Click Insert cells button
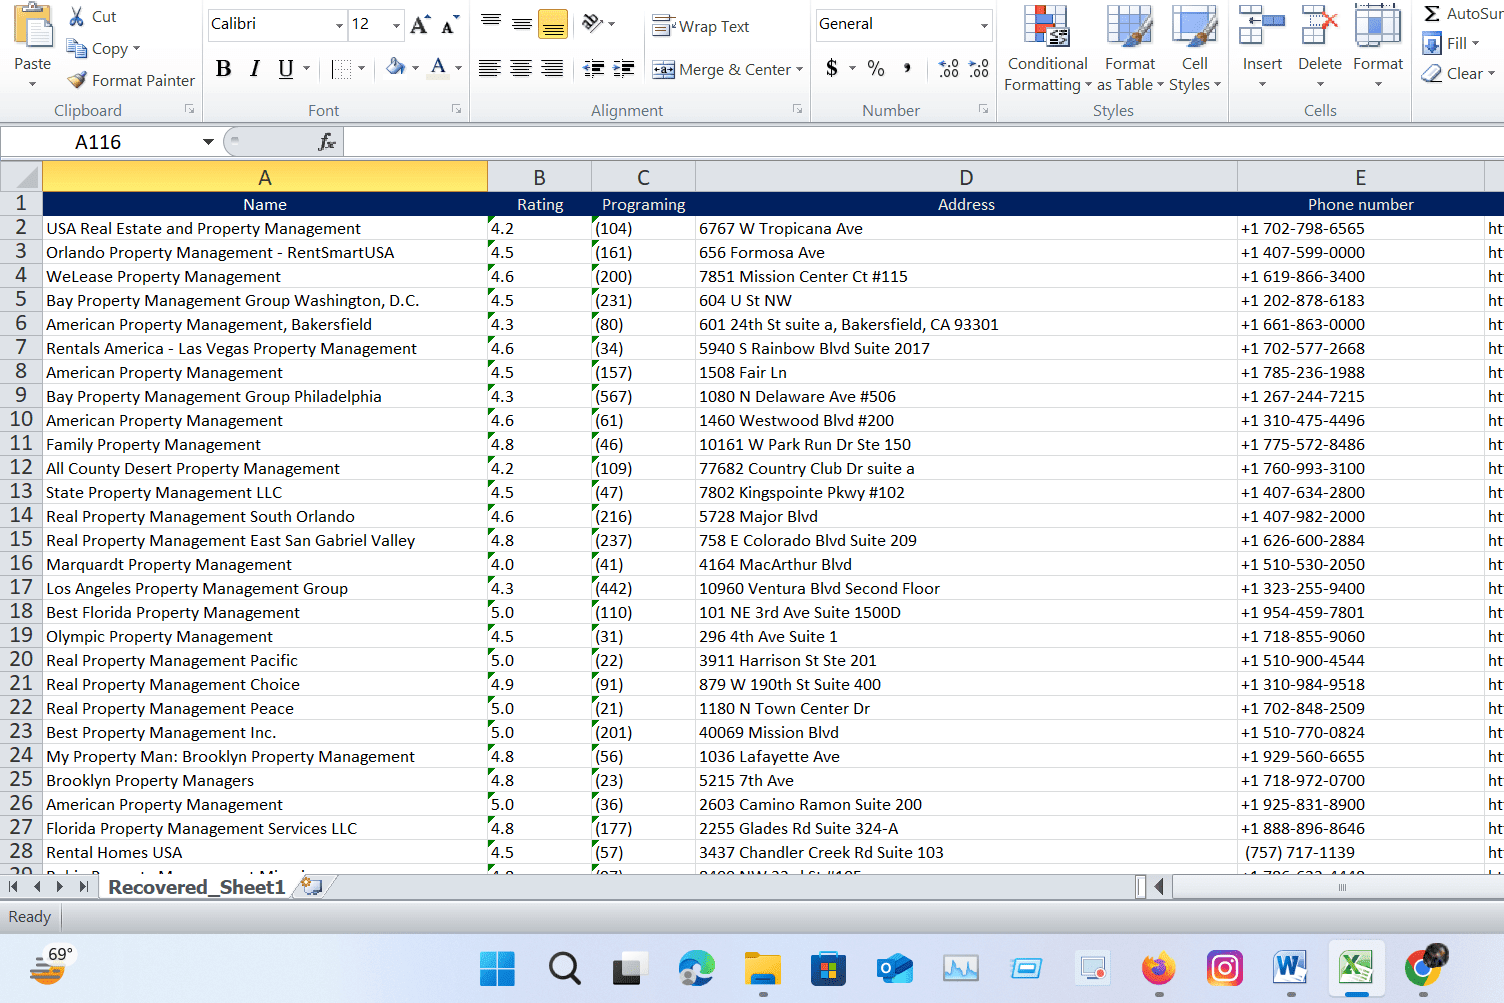1504x1003 pixels. click(x=1262, y=46)
